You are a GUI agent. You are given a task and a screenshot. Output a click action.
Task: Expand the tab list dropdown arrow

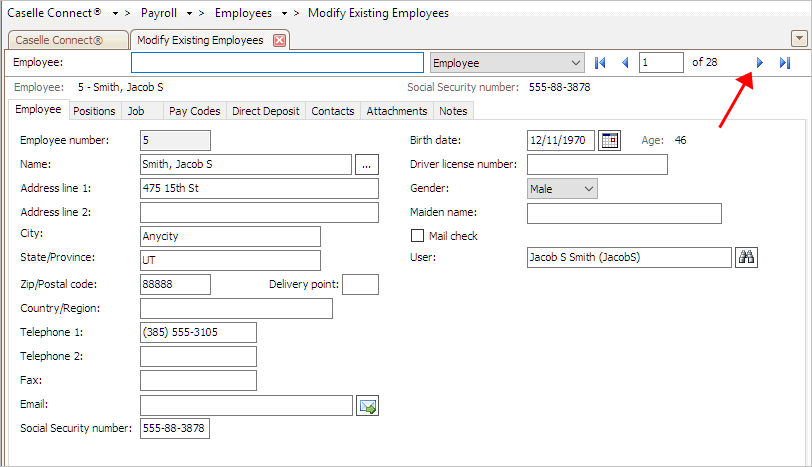tap(798, 39)
